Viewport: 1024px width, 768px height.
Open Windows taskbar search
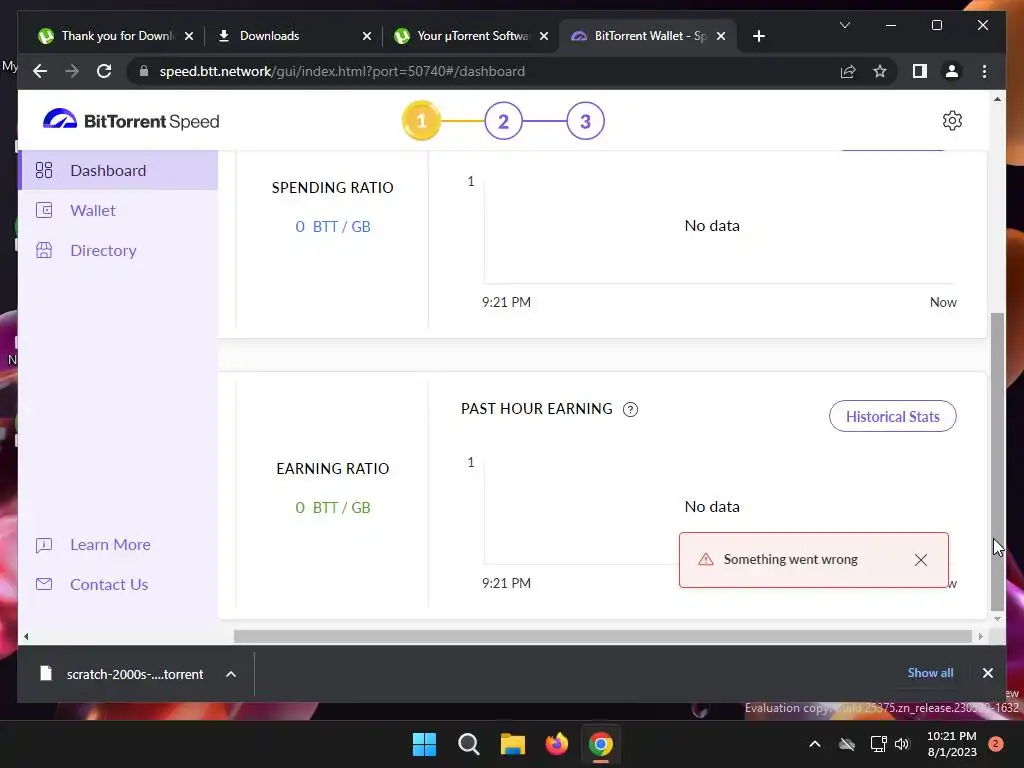point(469,744)
